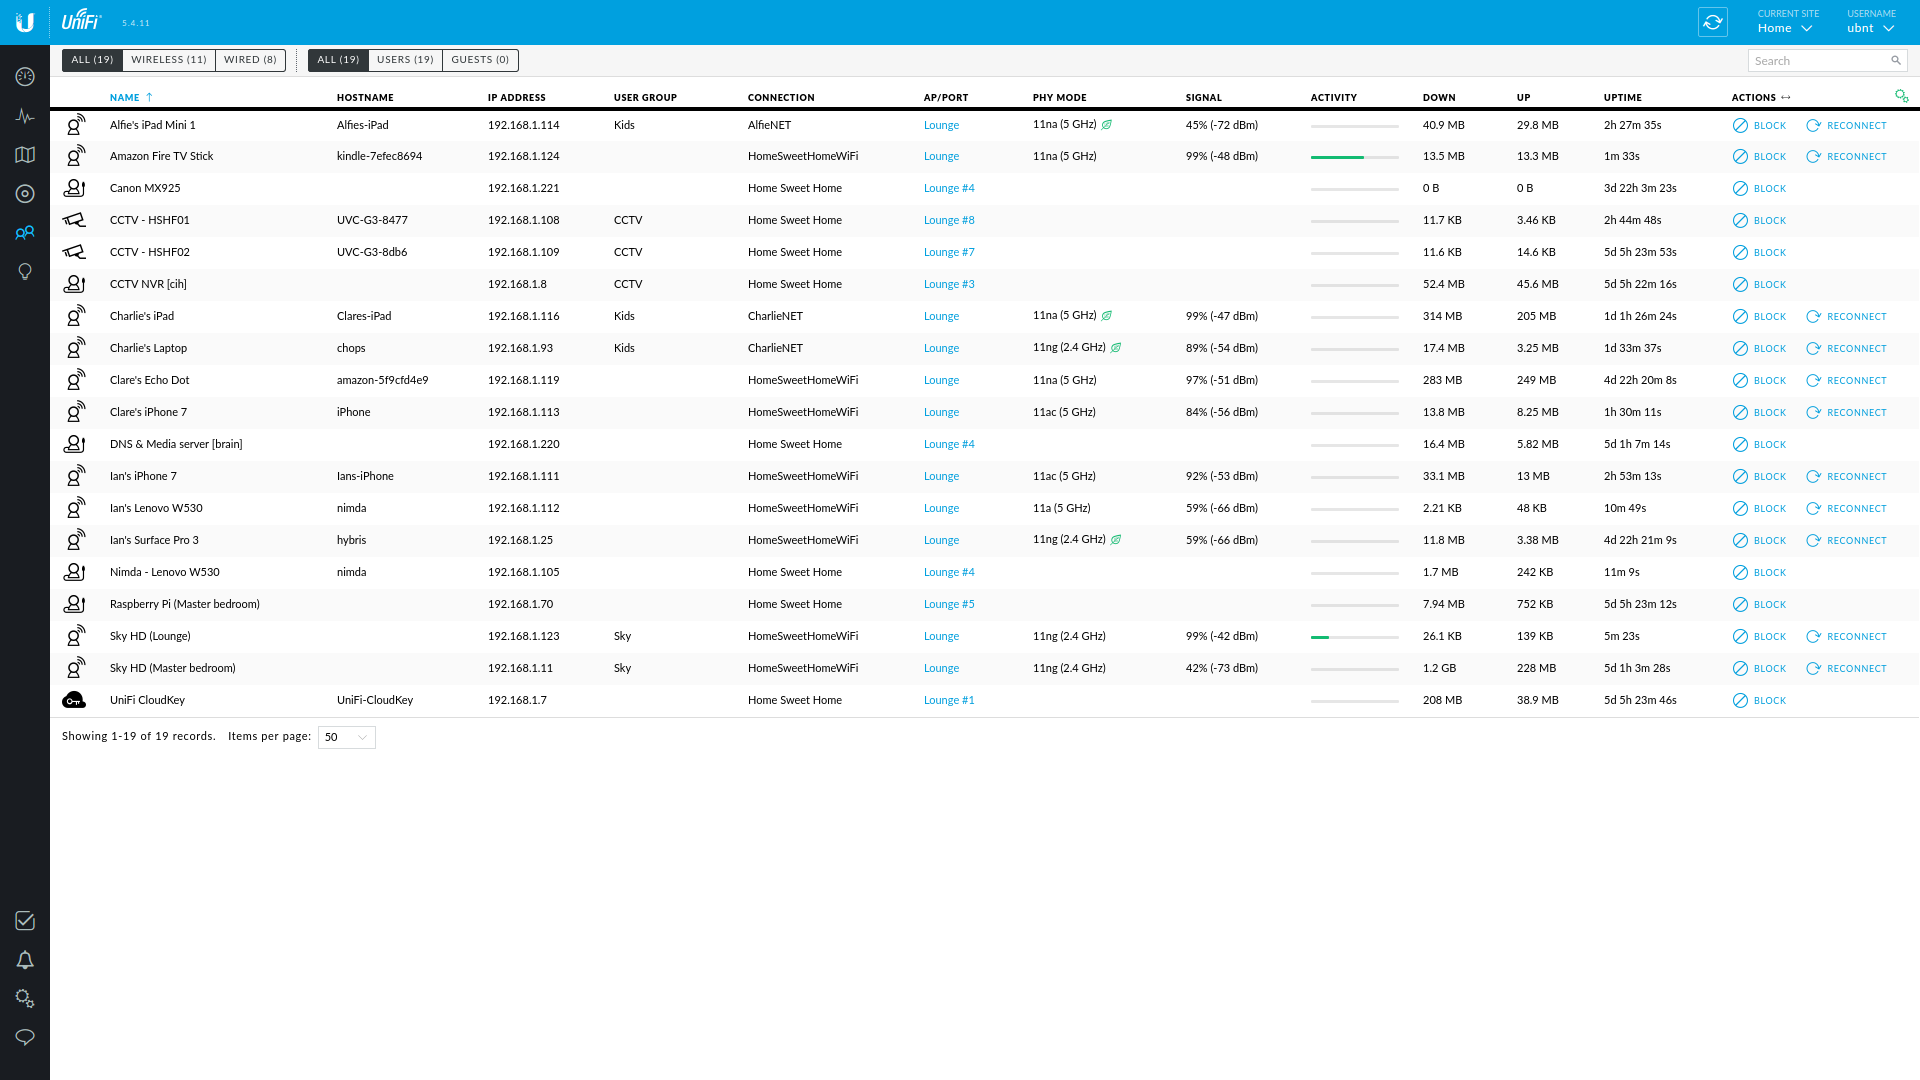Block the CCTV NVR [cih] client
The image size is (1920, 1080).
tap(1759, 285)
